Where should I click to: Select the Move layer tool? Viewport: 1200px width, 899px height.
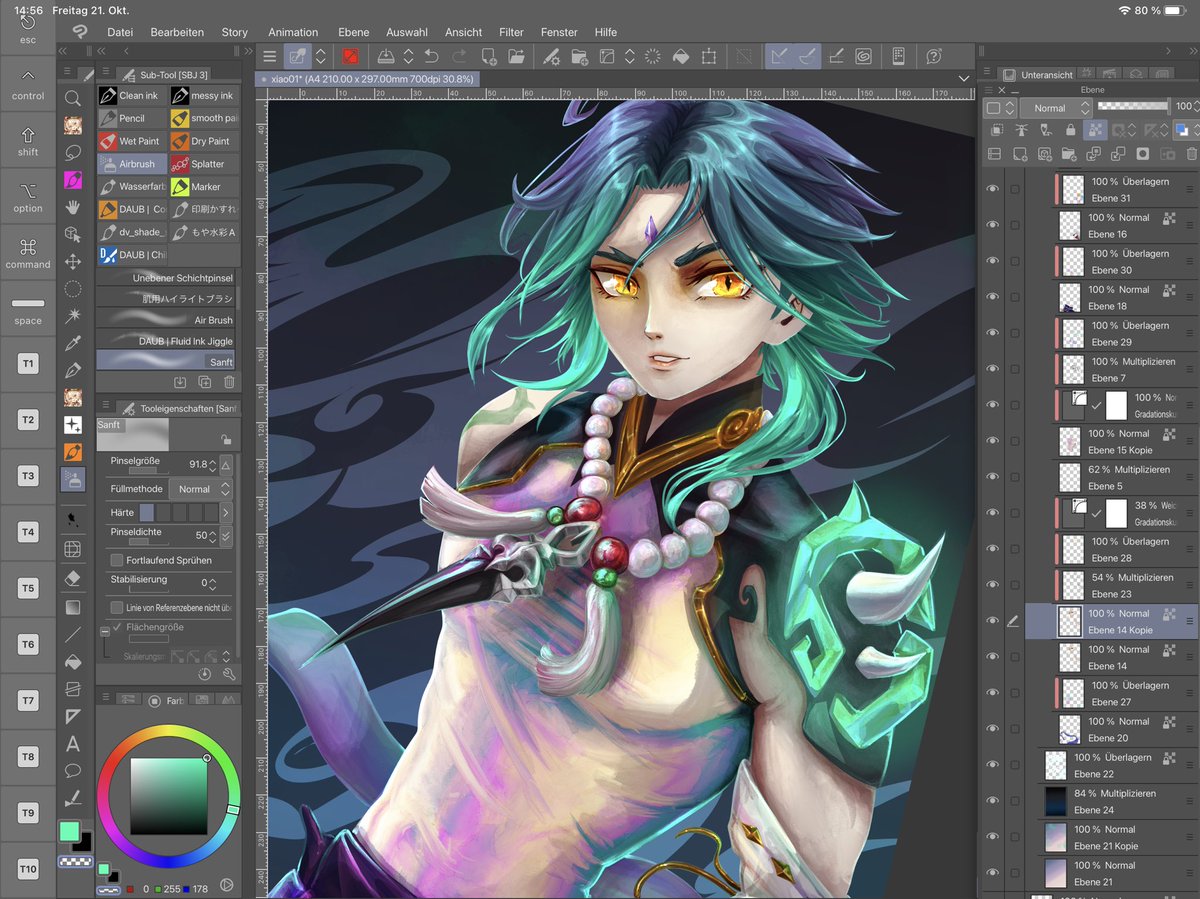(x=73, y=261)
